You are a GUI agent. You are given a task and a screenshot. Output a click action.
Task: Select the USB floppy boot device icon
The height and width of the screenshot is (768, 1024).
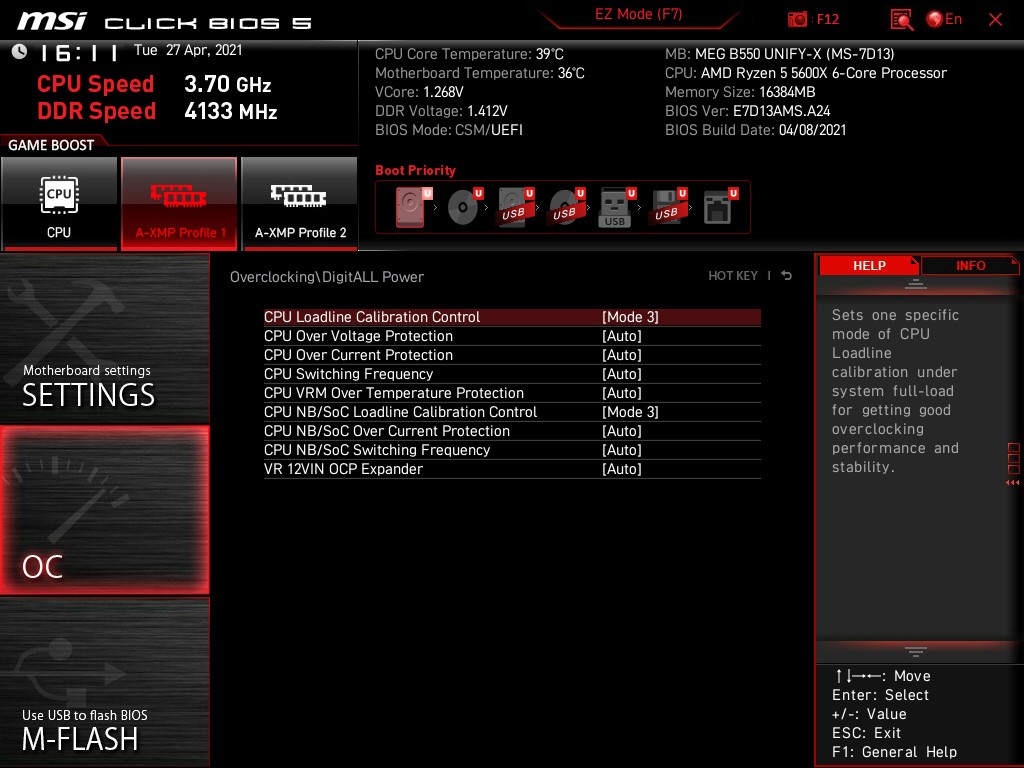tap(667, 207)
